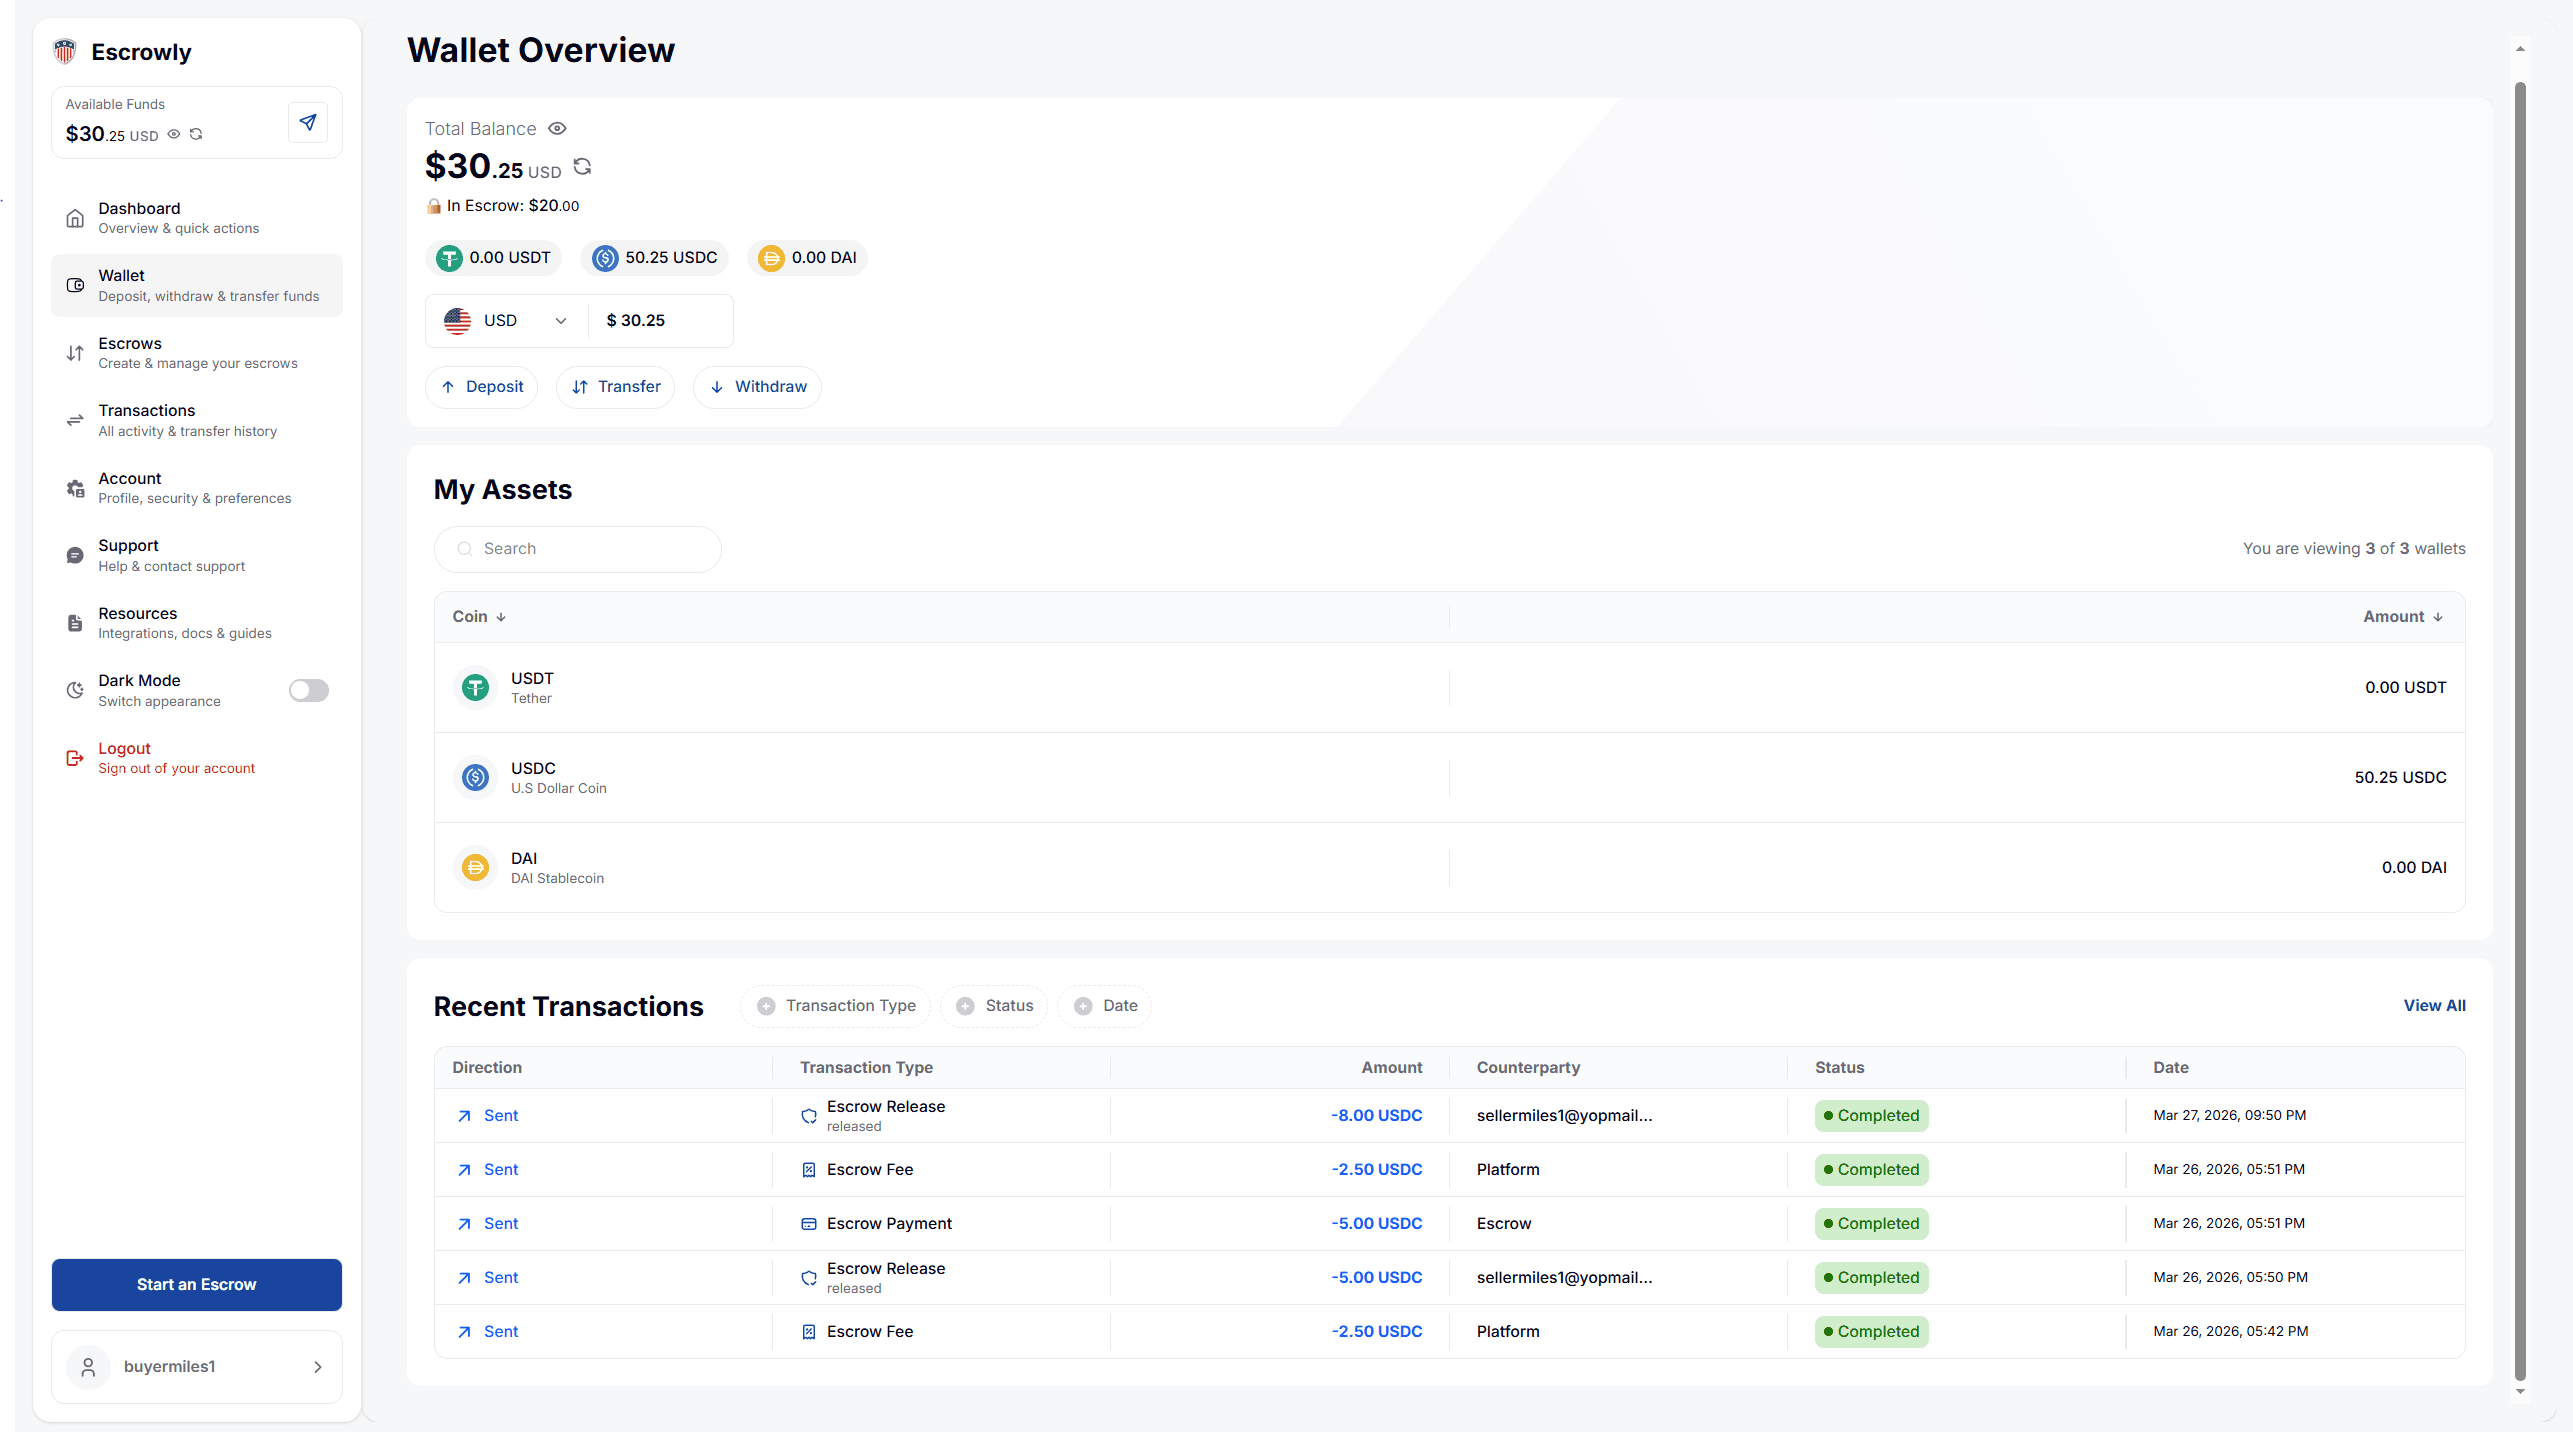
Task: Click Escrow Fee icon on 05:51 PM row
Action: (x=809, y=1170)
